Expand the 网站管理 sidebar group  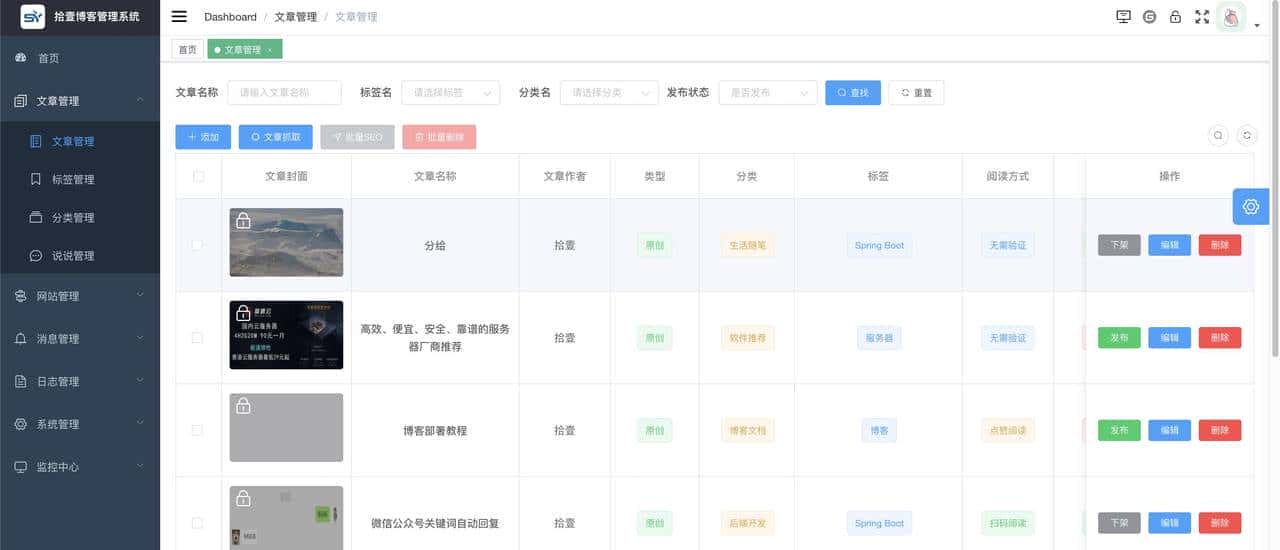pos(80,296)
